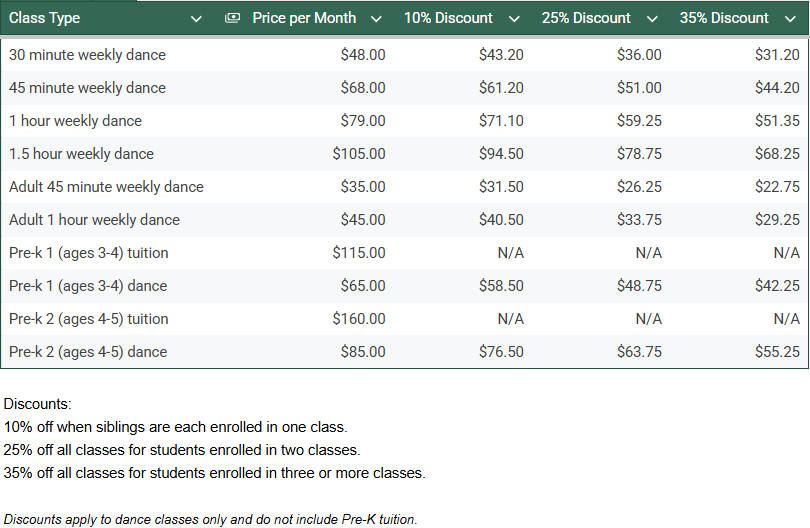The width and height of the screenshot is (810, 528).
Task: Click the 45 minute weekly dance row label
Action: (87, 88)
